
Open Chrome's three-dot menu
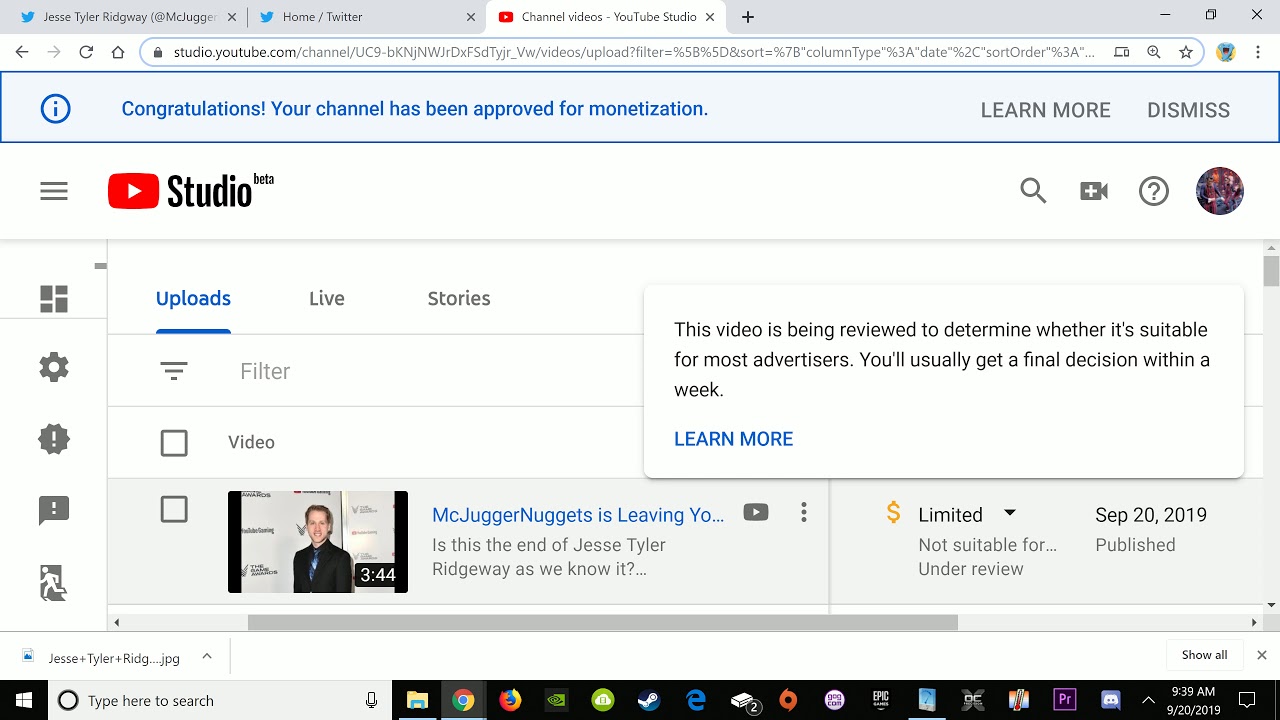tap(1257, 52)
